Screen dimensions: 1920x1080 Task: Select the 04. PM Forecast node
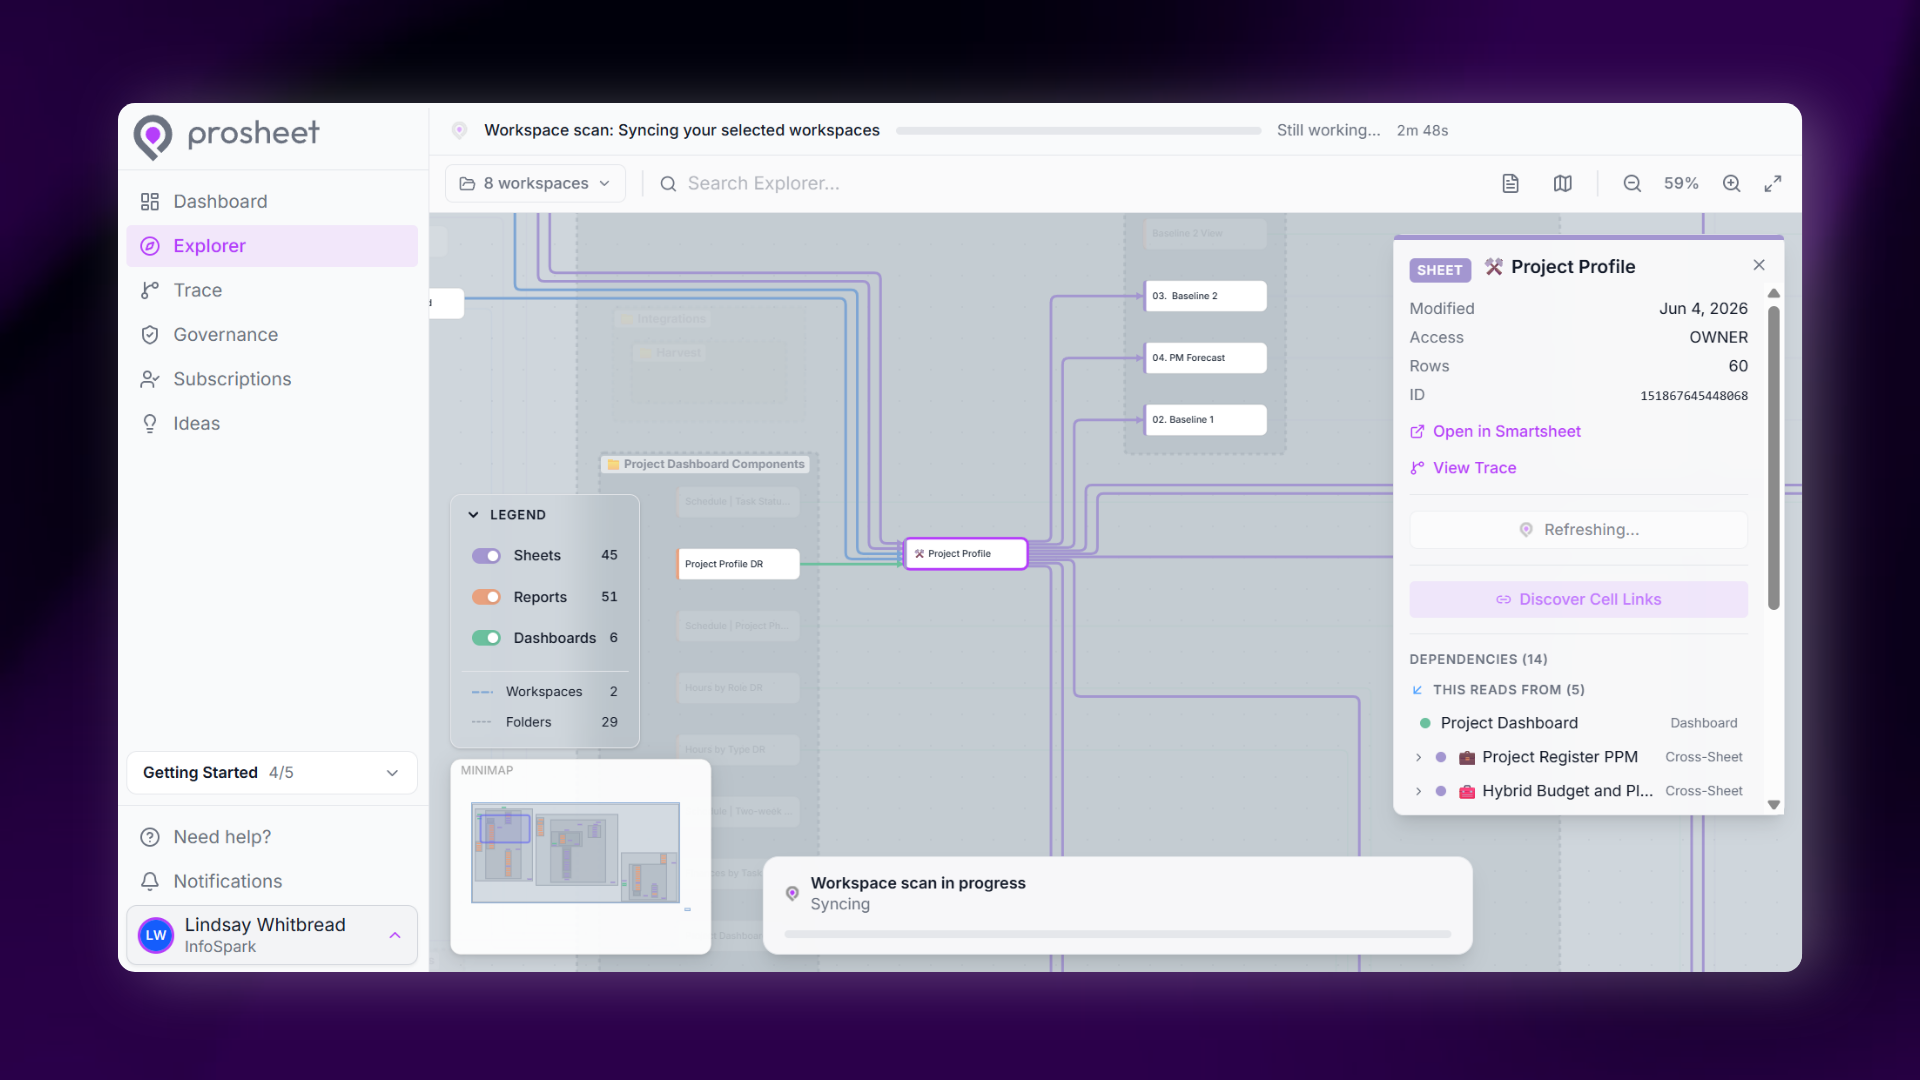[1205, 358]
